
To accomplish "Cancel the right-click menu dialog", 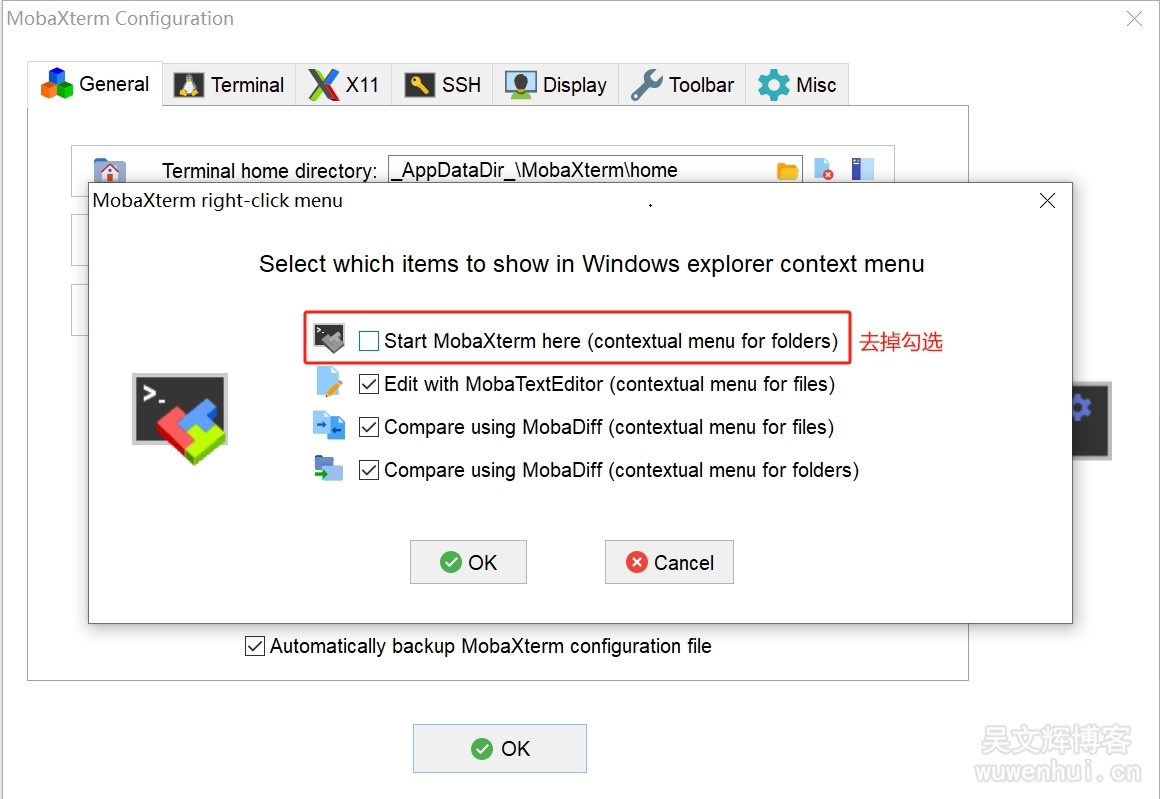I will [669, 562].
